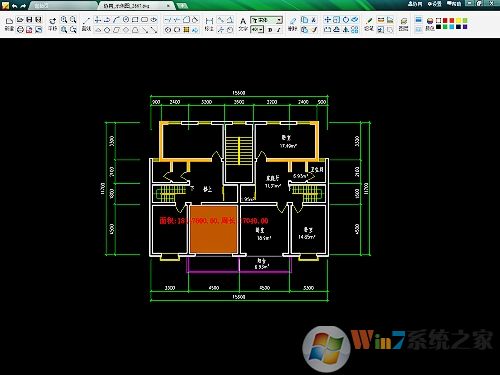
Task: Toggle bold text formatting
Action: [x=270, y=30]
